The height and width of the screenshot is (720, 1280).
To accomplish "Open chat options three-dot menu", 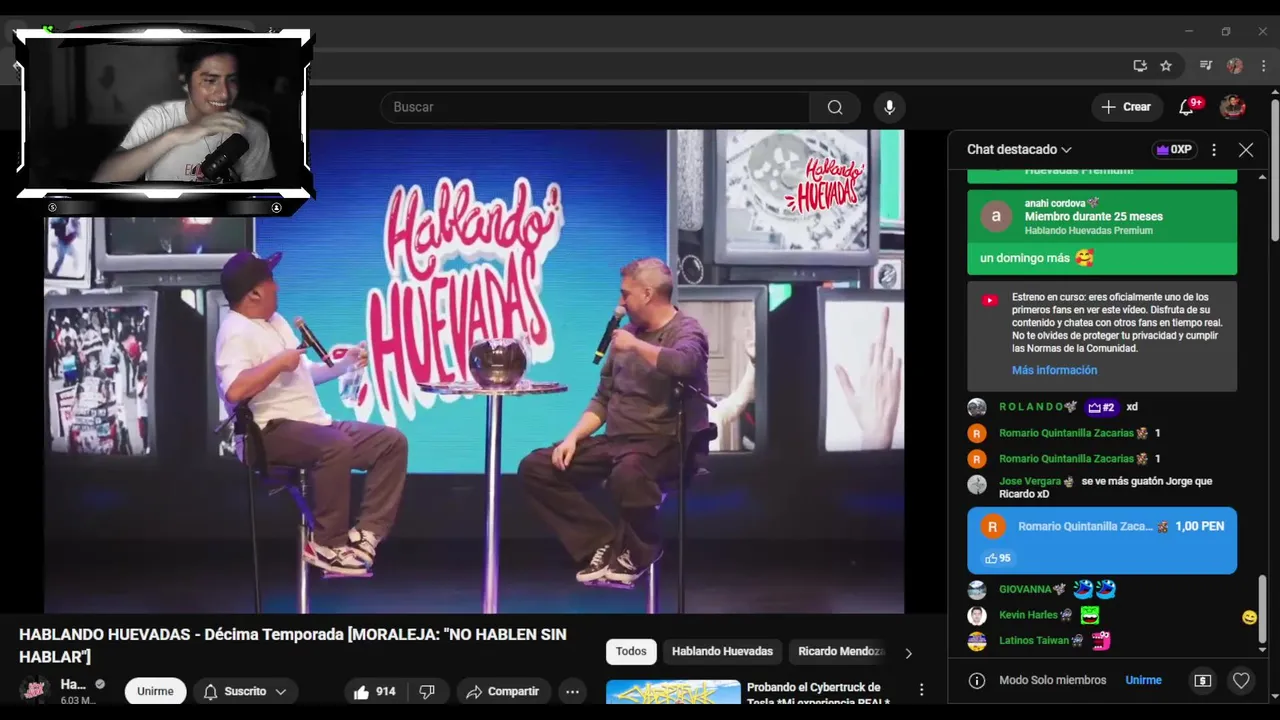I will tap(1214, 150).
